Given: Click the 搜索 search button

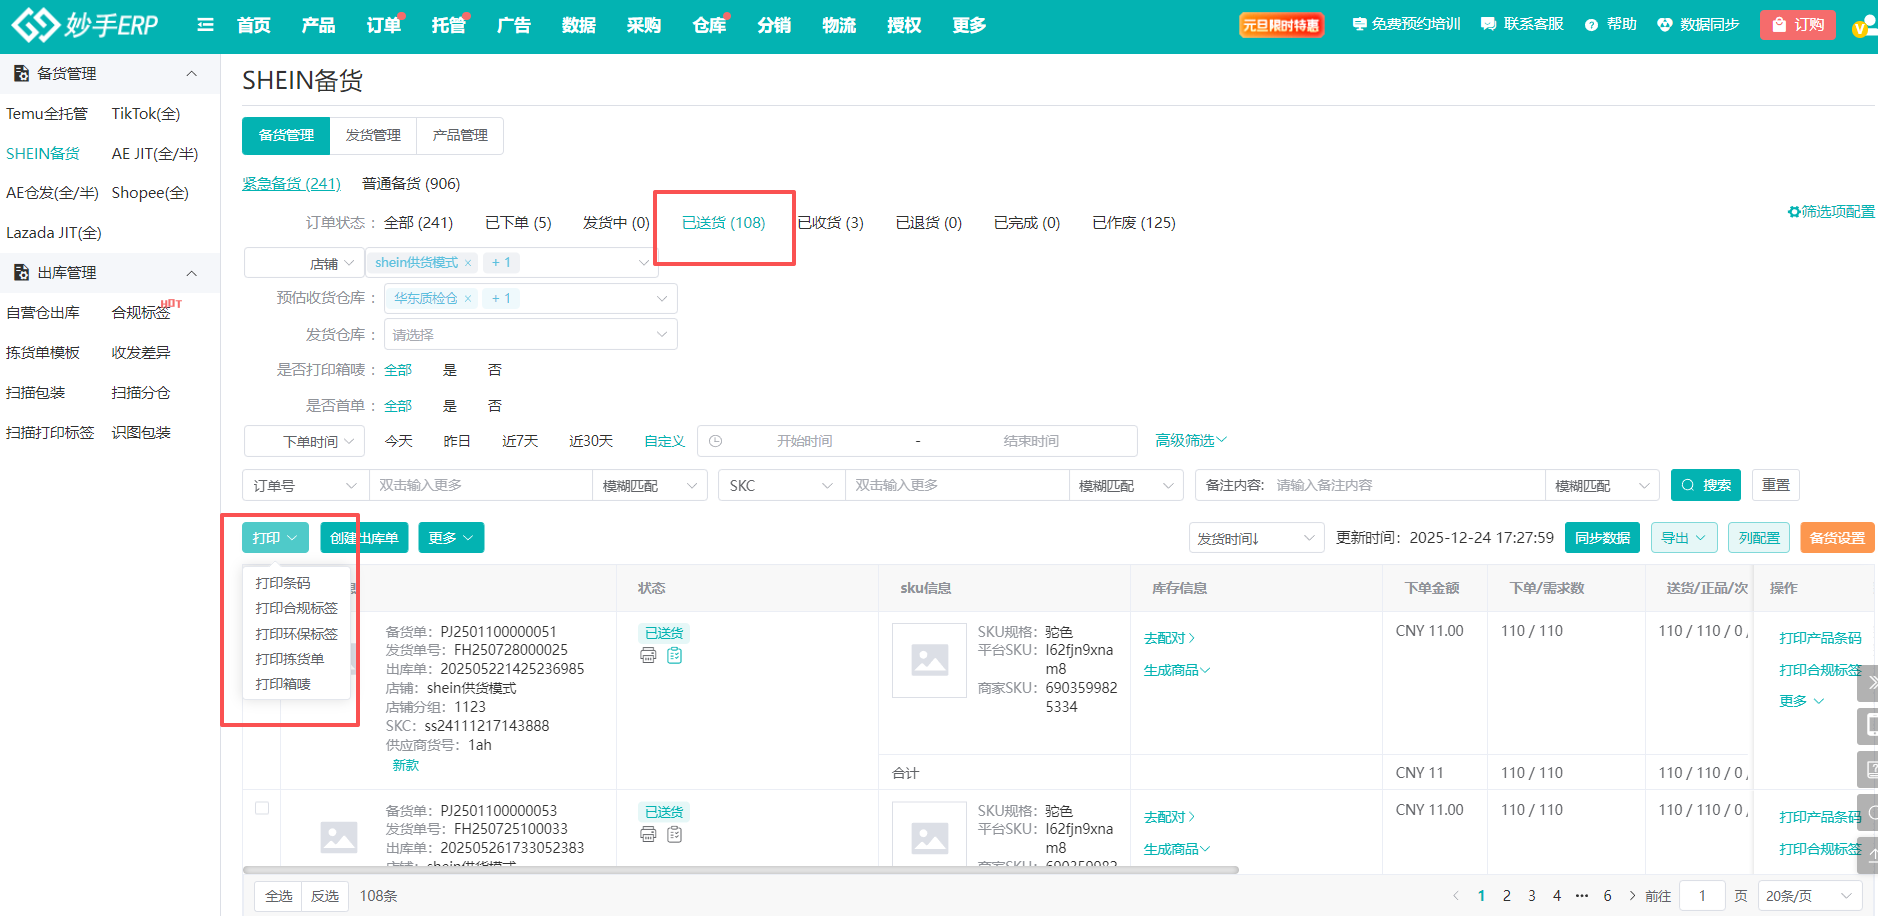Looking at the screenshot, I should (1705, 485).
